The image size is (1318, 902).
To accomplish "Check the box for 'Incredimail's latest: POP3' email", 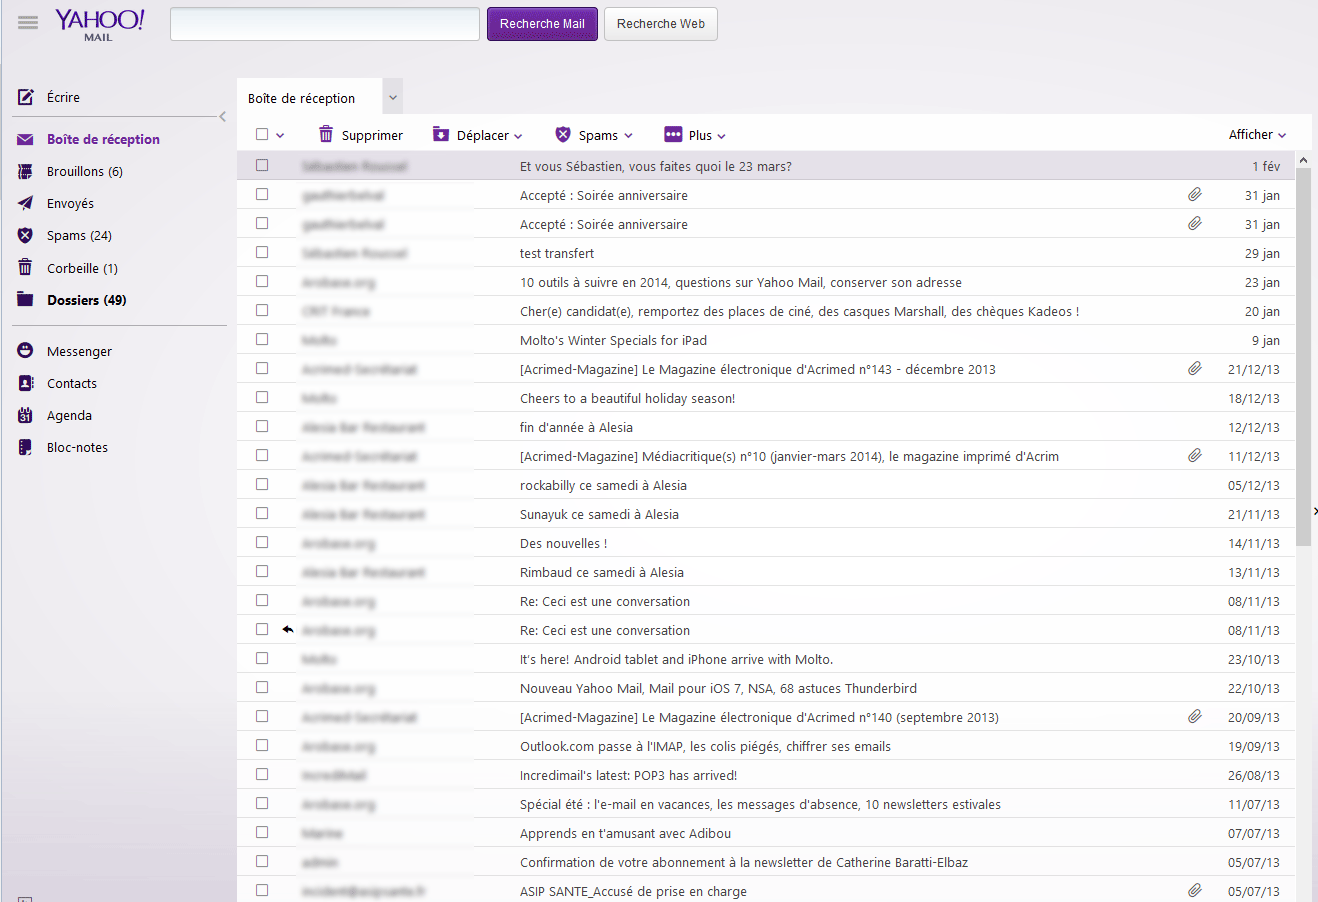I will point(262,774).
